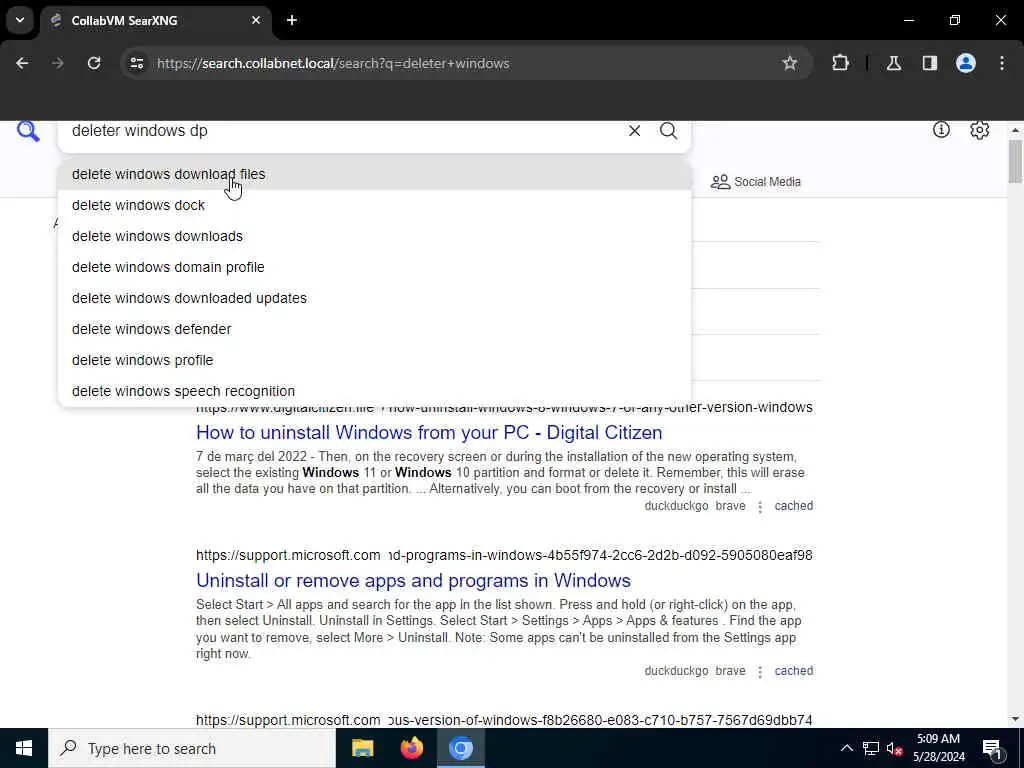Open a new browser tab
Viewport: 1024px width, 768px height.
tap(292, 20)
